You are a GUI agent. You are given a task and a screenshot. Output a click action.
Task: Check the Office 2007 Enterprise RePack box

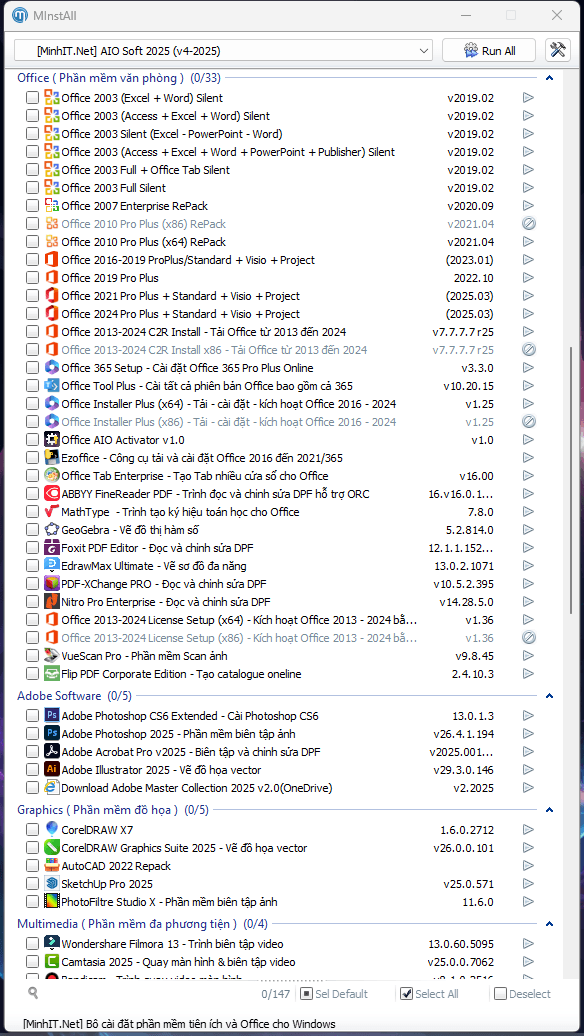click(32, 206)
